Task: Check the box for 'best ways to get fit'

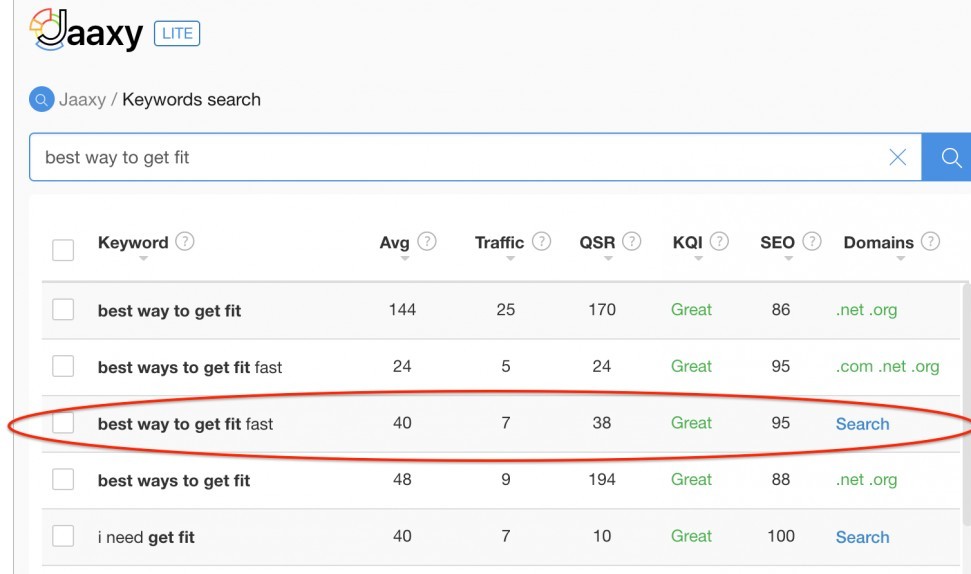Action: [63, 479]
